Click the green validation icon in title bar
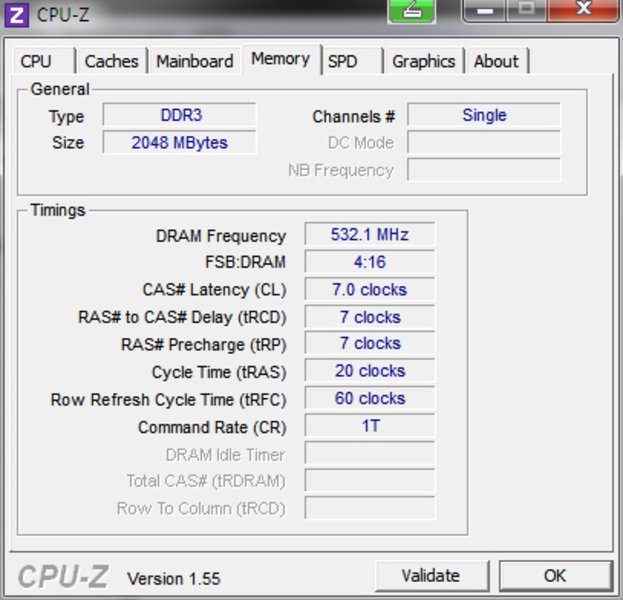The image size is (623, 600). (412, 11)
